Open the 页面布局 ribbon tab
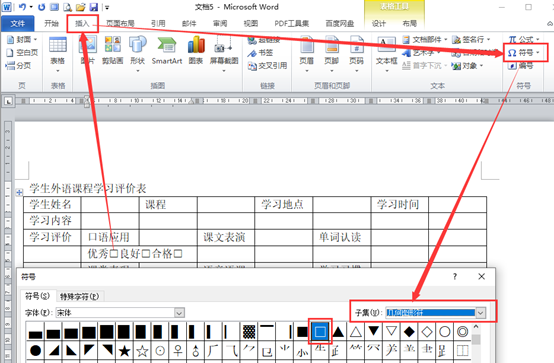This screenshot has height=363, width=554. click(x=120, y=23)
